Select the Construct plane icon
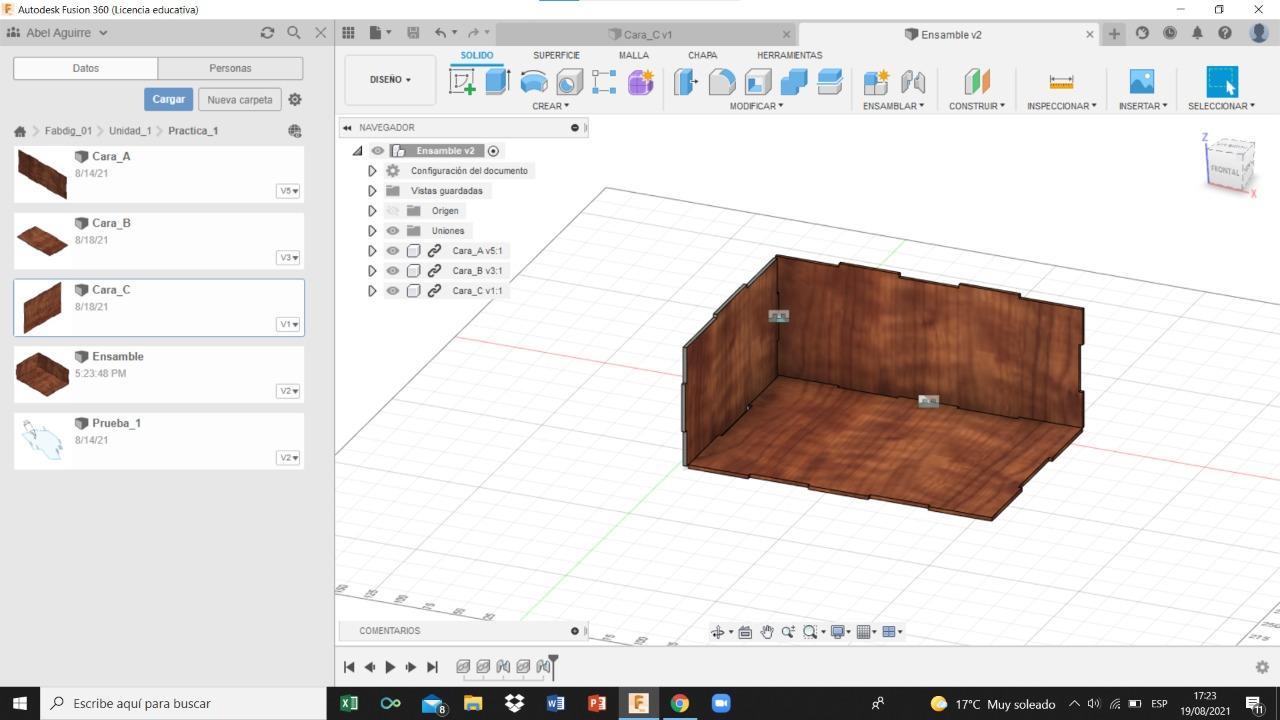1280x720 pixels. 977,82
